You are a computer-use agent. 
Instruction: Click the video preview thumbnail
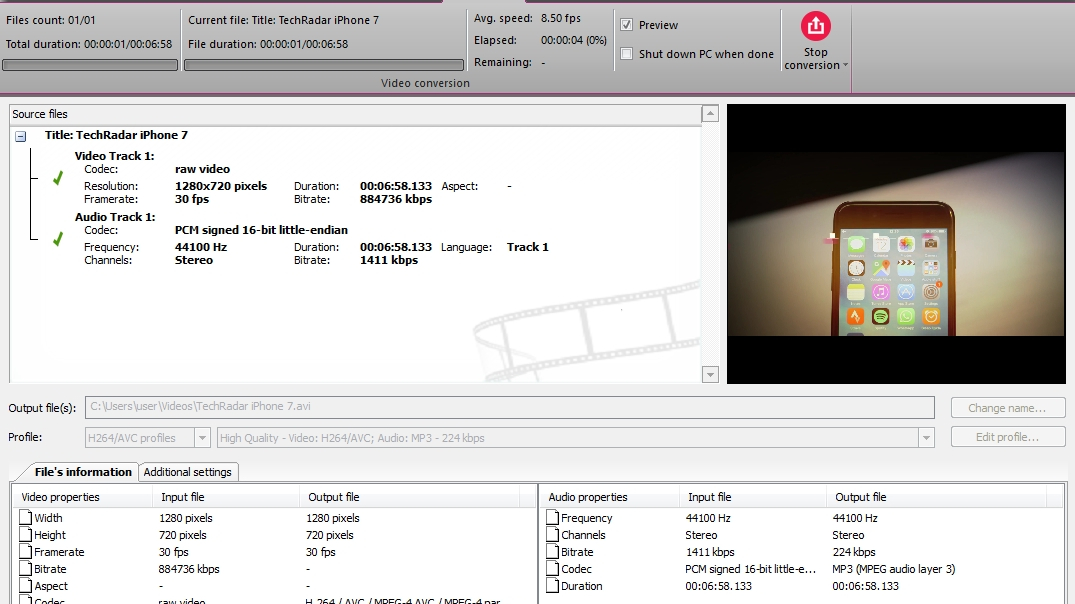click(x=896, y=243)
